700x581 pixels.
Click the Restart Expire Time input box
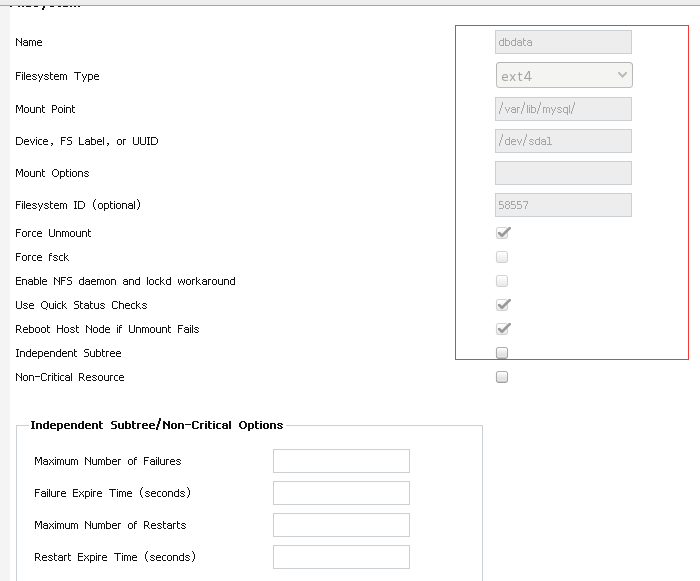click(341, 557)
